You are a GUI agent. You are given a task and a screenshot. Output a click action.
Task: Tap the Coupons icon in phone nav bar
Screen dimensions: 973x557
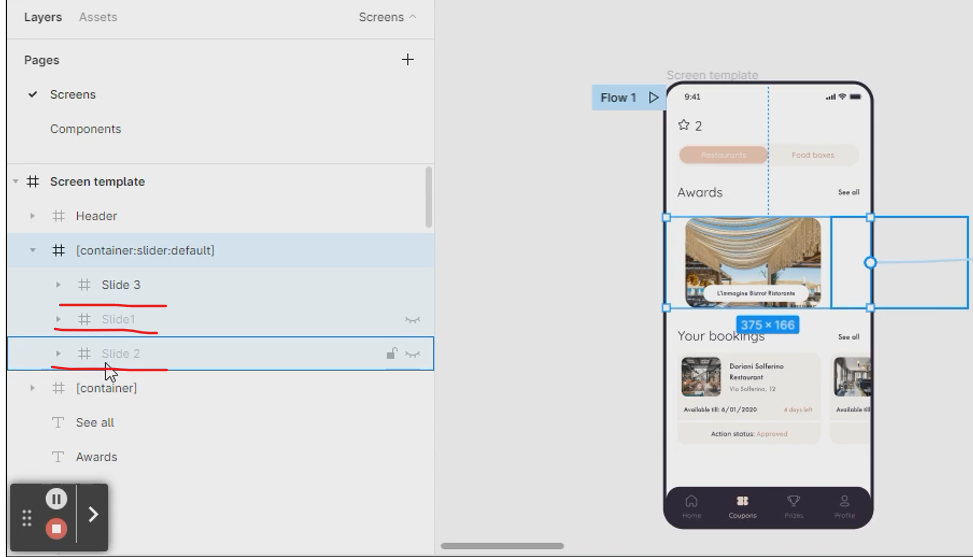tap(742, 501)
